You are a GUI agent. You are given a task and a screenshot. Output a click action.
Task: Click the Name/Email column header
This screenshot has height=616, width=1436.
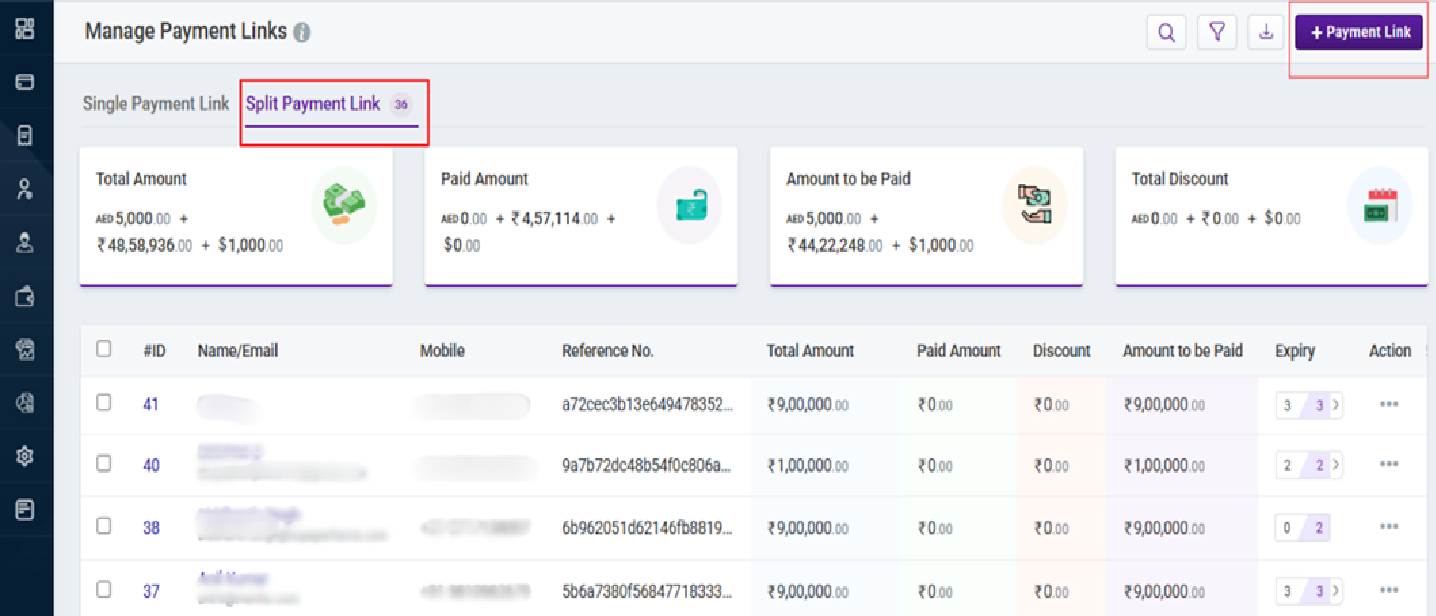pyautogui.click(x=238, y=350)
